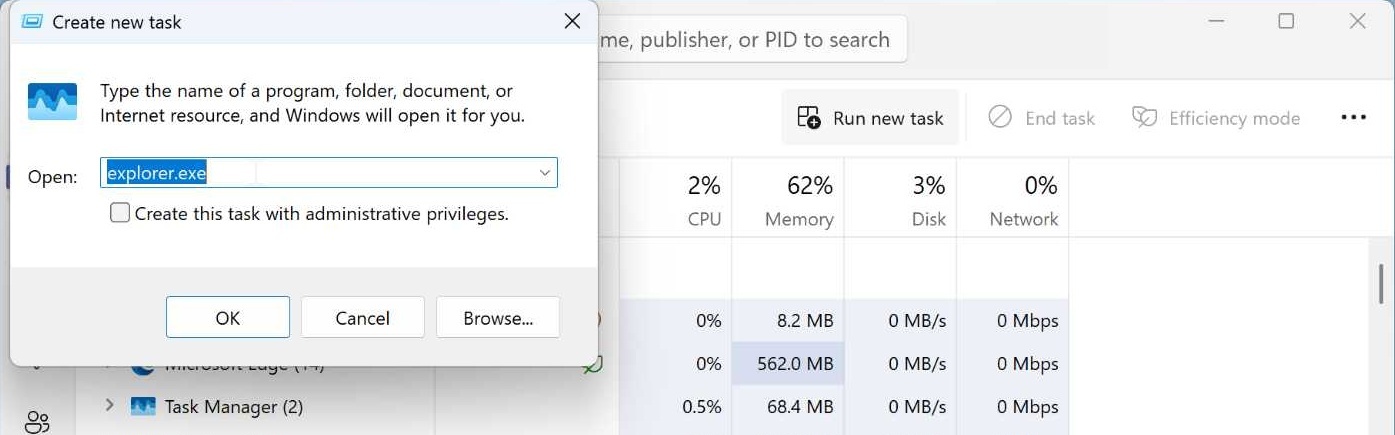Viewport: 1395px width, 435px height.
Task: Open the Open field dropdown arrow
Action: coord(545,173)
